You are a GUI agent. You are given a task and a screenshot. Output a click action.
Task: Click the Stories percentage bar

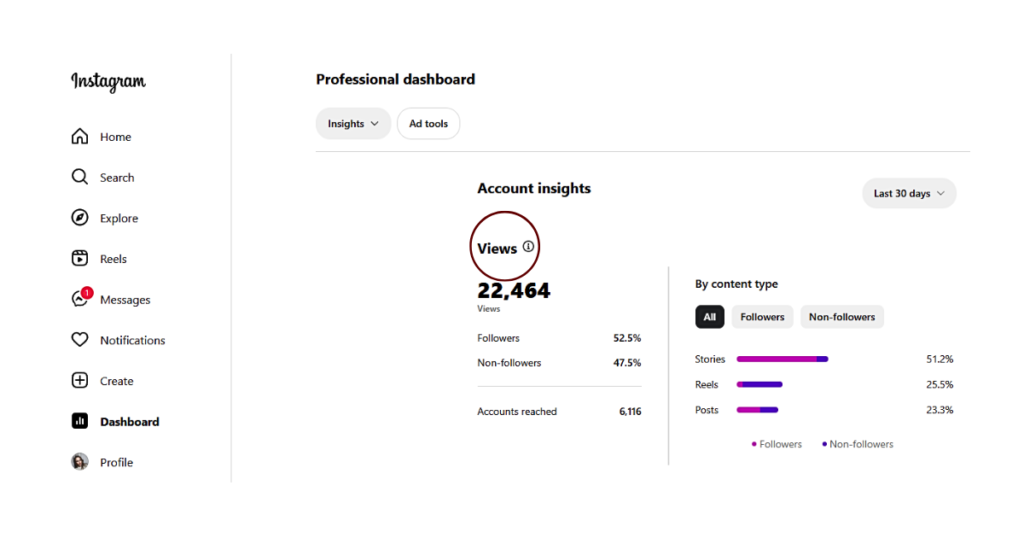[x=782, y=359]
